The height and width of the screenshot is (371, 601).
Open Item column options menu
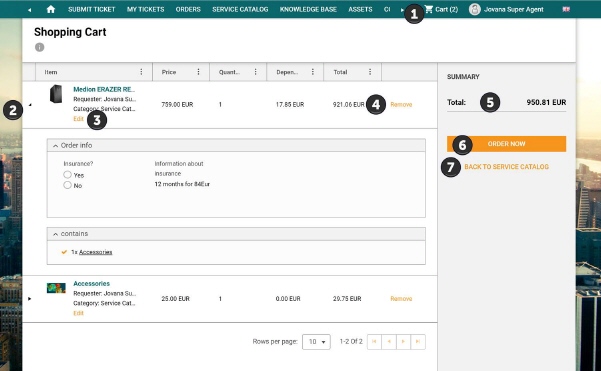[141, 72]
